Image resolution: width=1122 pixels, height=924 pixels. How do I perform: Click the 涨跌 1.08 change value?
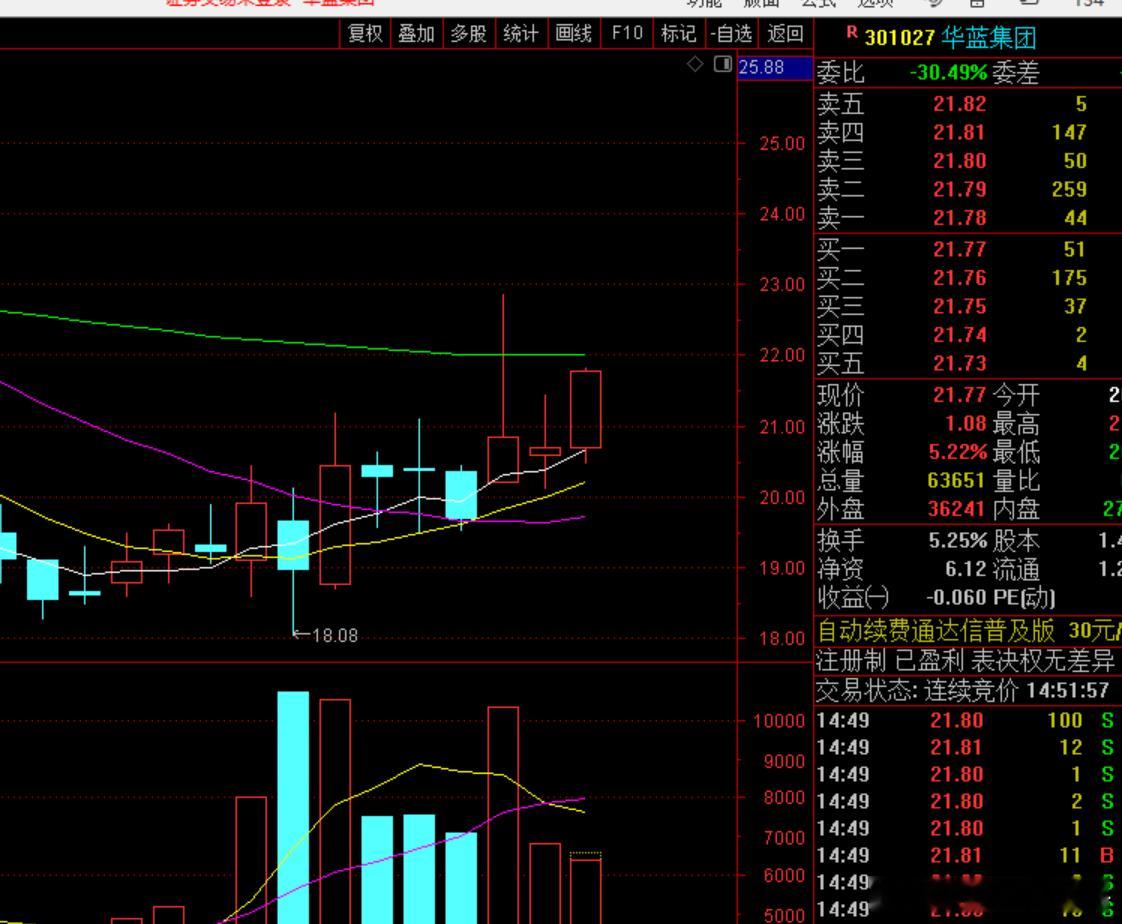965,423
